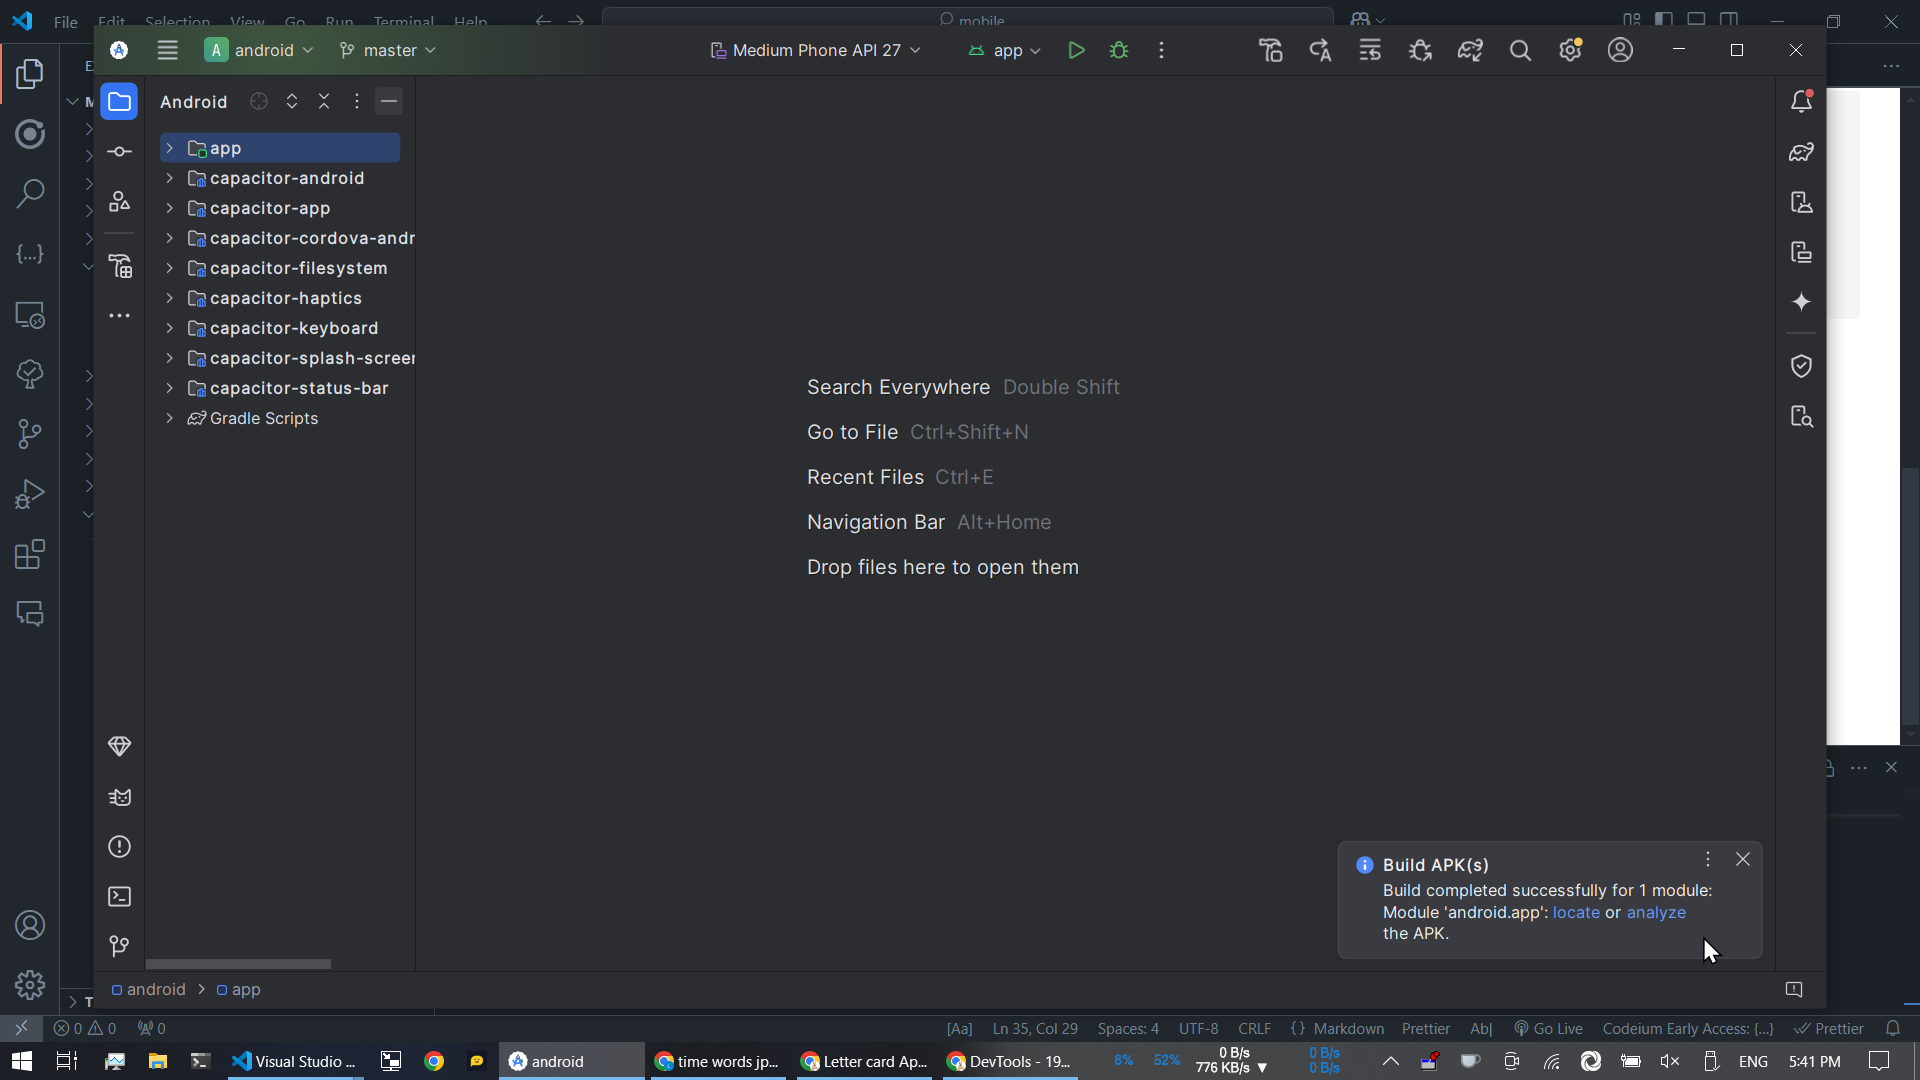Open the Gemini sparkle panel
1920x1080 pixels.
pos(1801,302)
